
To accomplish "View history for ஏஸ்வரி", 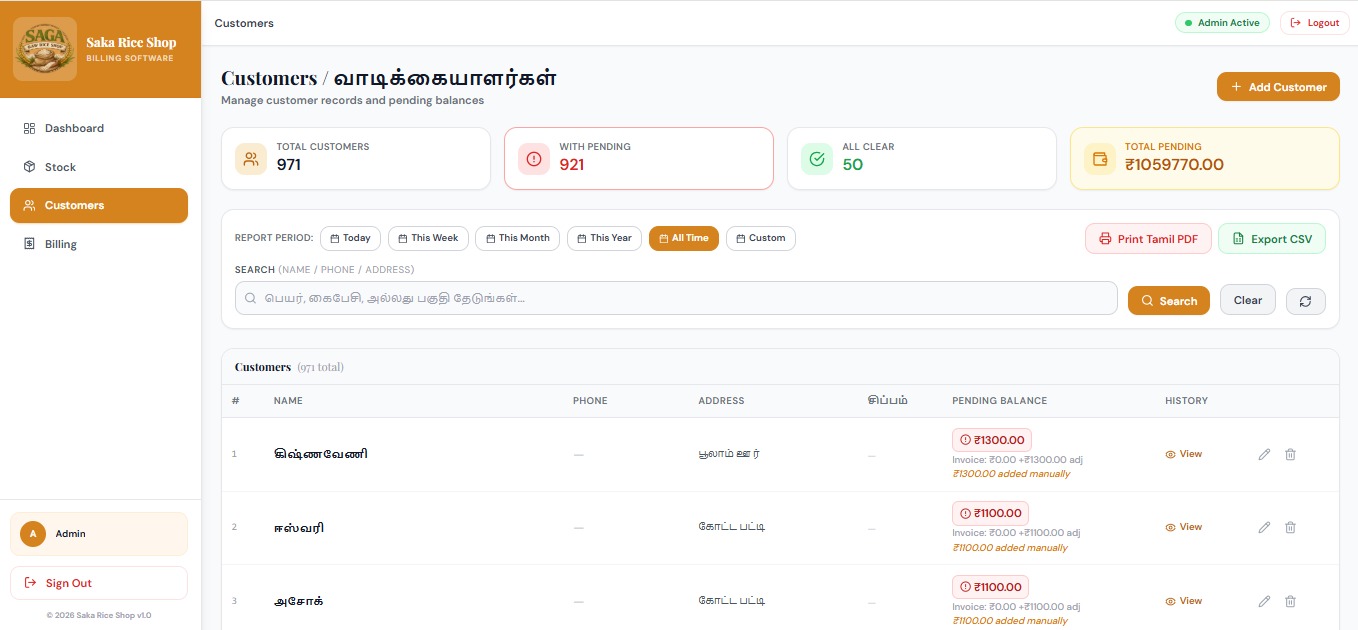I will (x=1183, y=527).
